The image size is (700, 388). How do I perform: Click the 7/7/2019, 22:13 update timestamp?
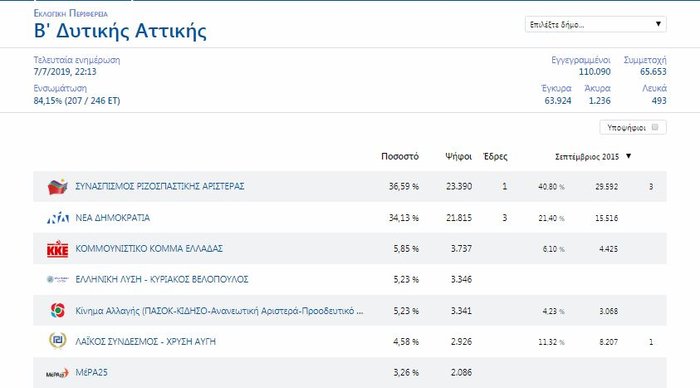pyautogui.click(x=65, y=72)
